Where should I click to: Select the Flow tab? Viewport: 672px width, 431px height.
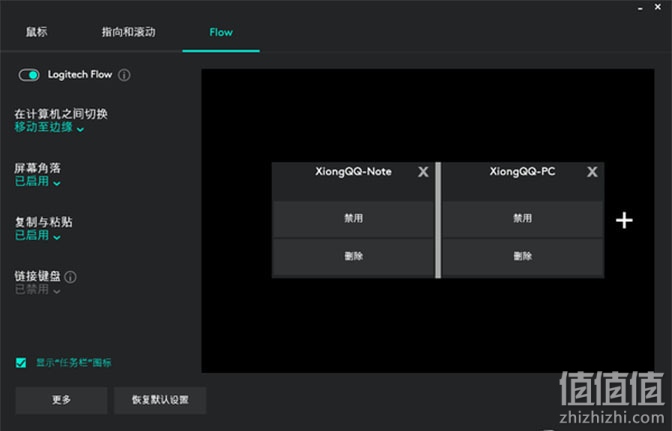point(221,33)
